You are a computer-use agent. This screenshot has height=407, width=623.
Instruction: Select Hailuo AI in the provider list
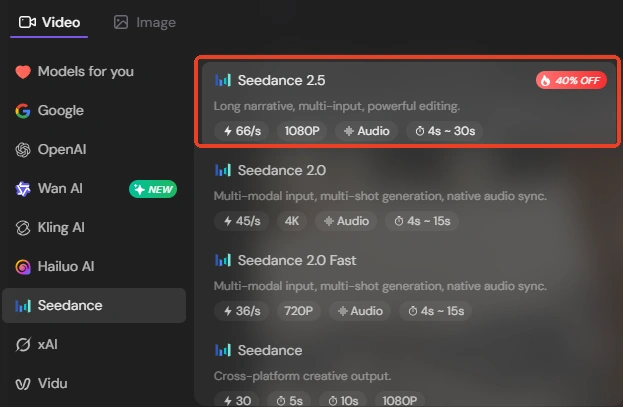[94, 266]
